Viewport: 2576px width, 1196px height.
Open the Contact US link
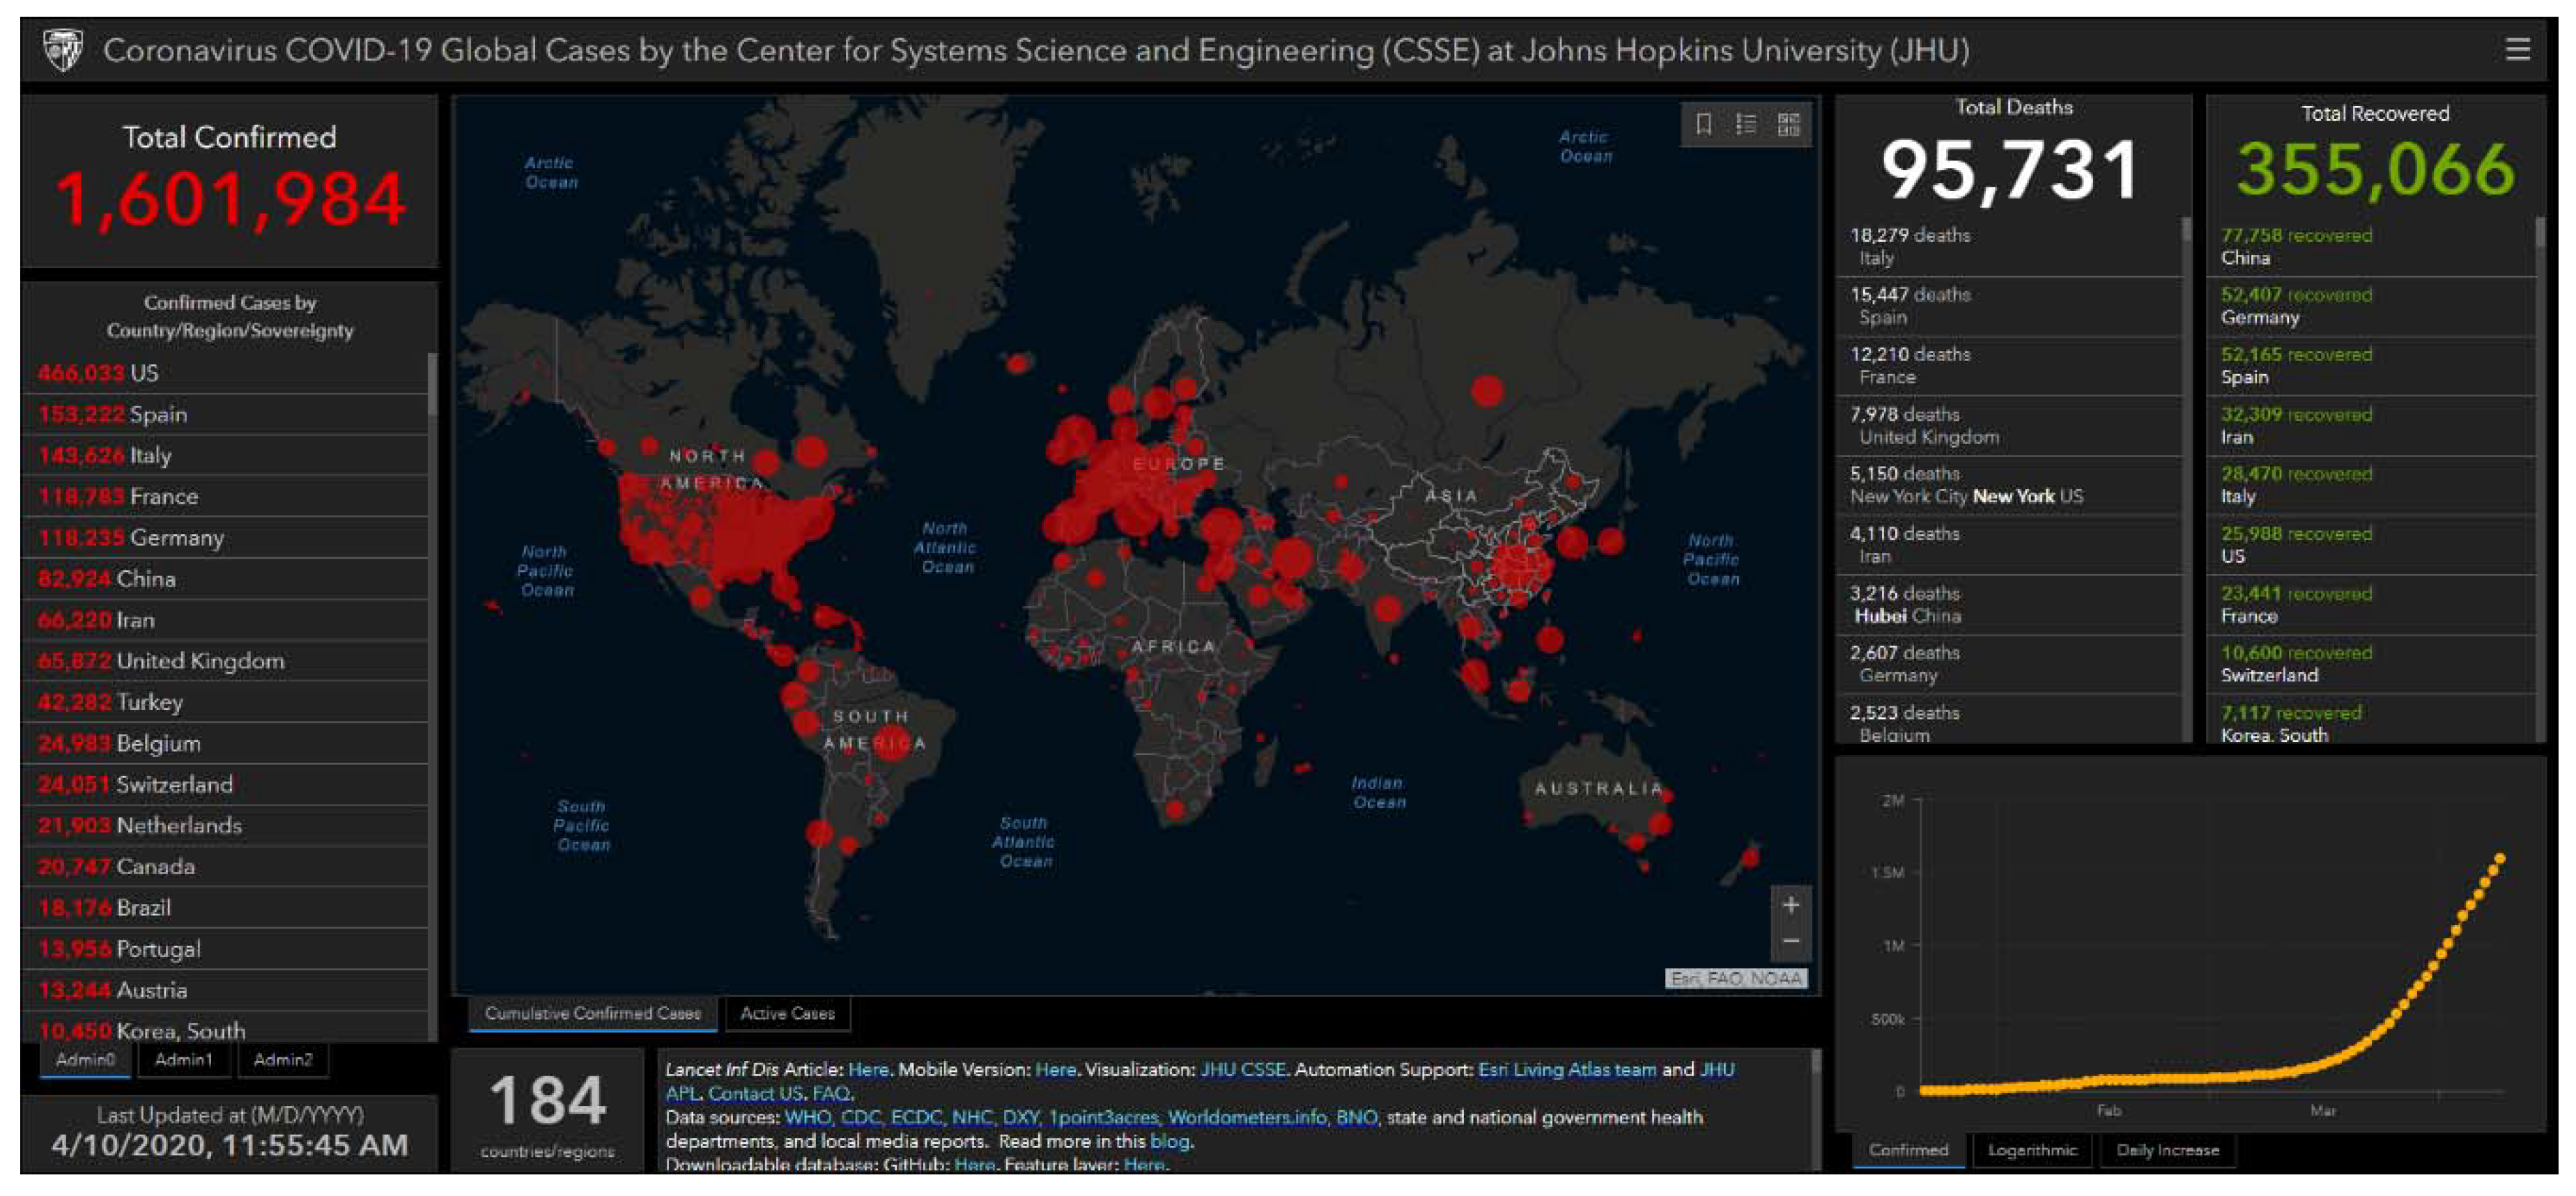pyautogui.click(x=755, y=1093)
